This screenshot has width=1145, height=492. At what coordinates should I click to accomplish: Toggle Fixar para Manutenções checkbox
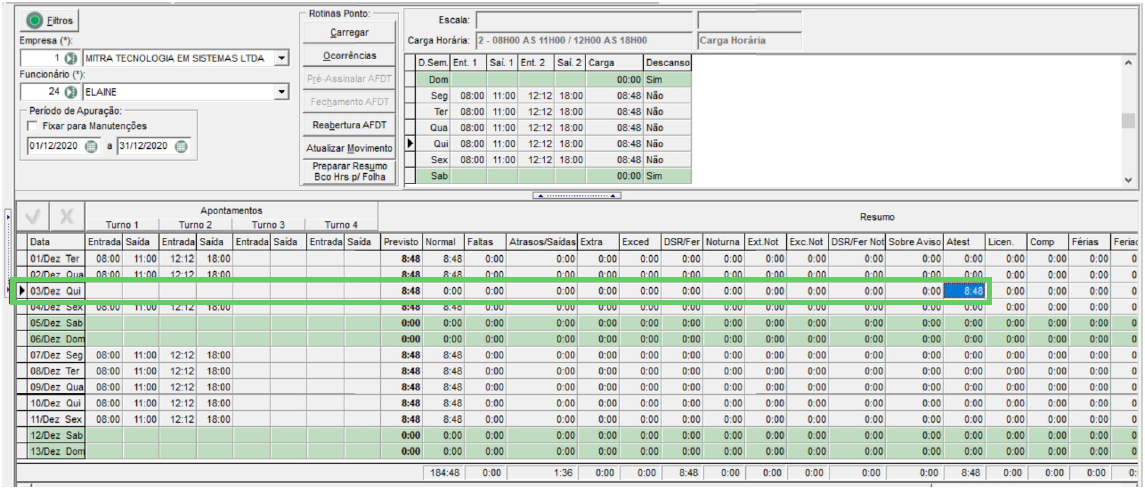[x=32, y=126]
